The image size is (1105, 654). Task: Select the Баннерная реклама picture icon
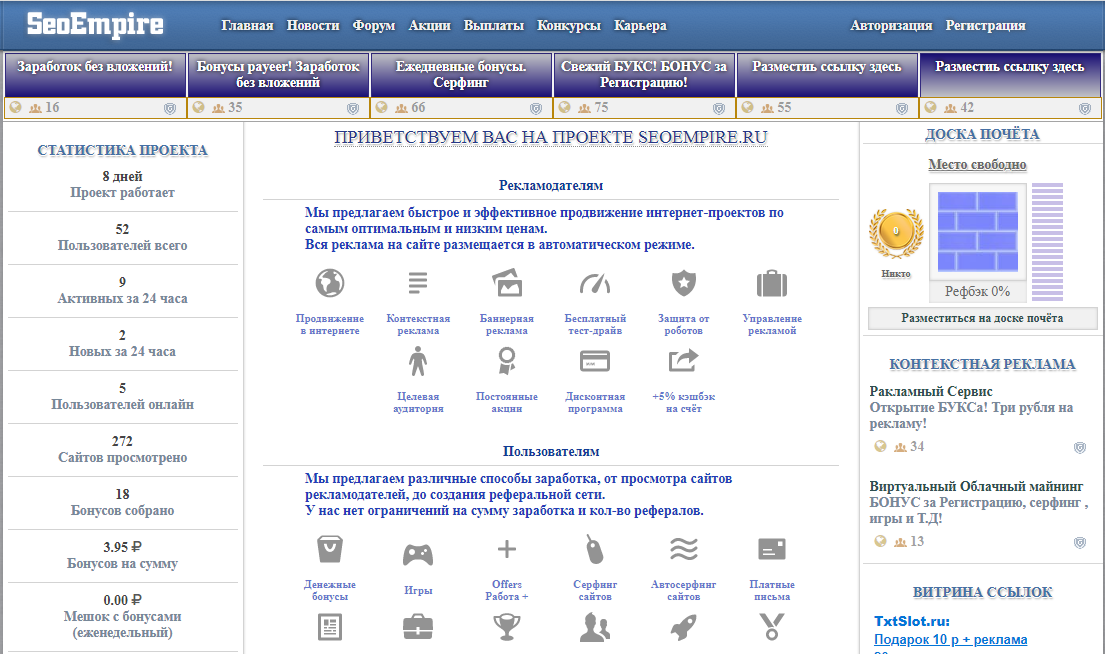[x=507, y=283]
